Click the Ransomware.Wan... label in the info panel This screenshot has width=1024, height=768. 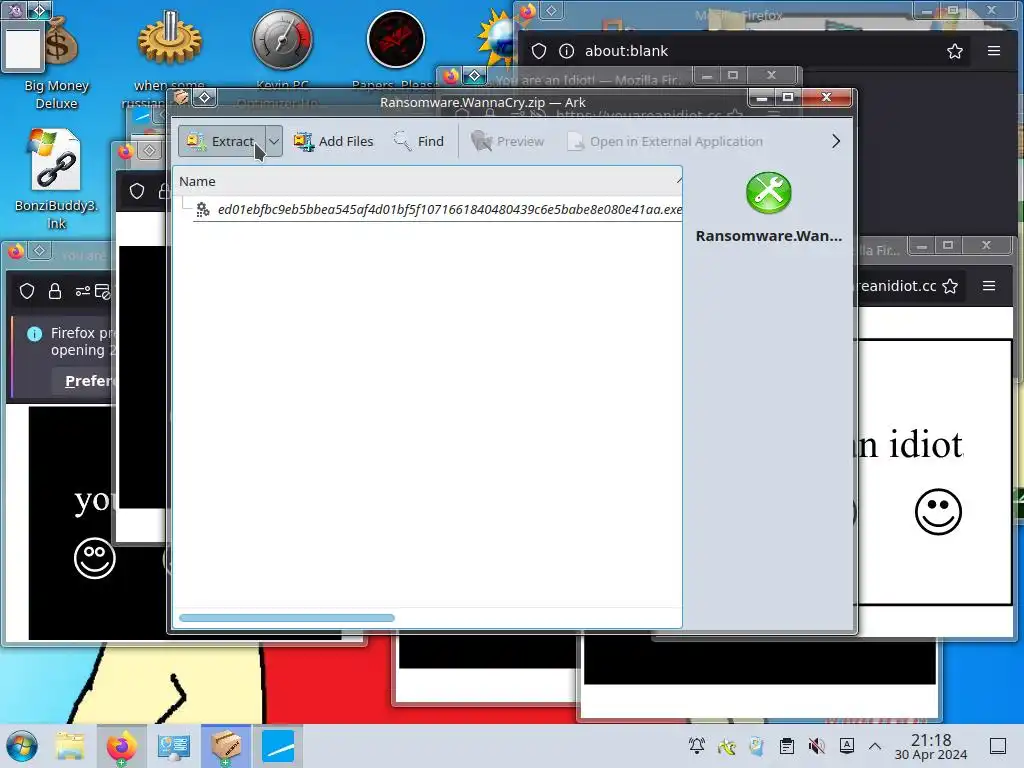(769, 236)
